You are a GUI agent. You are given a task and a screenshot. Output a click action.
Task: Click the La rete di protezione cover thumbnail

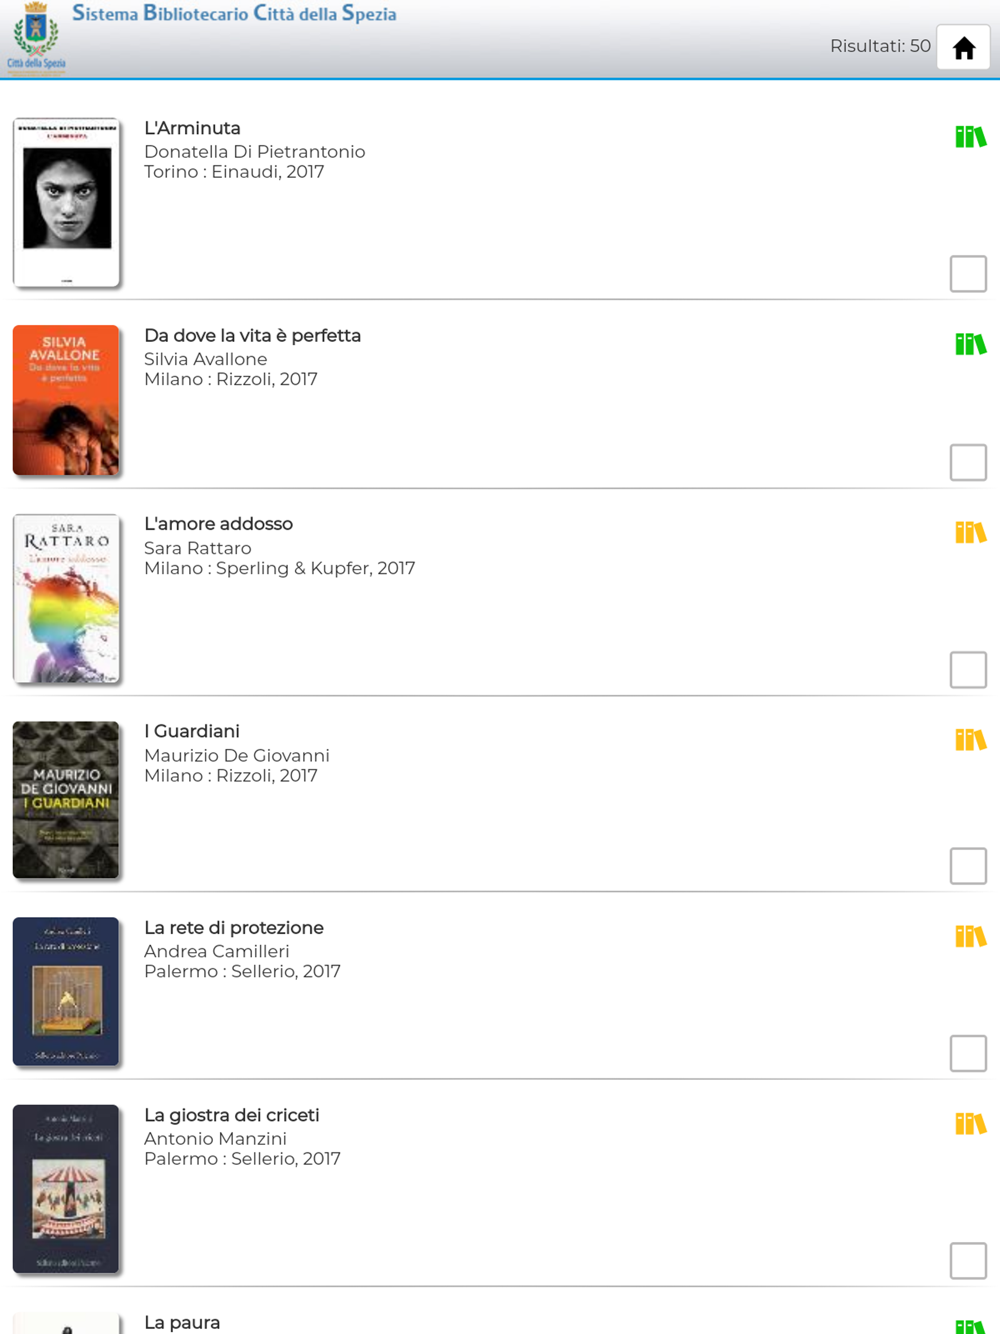pos(66,991)
